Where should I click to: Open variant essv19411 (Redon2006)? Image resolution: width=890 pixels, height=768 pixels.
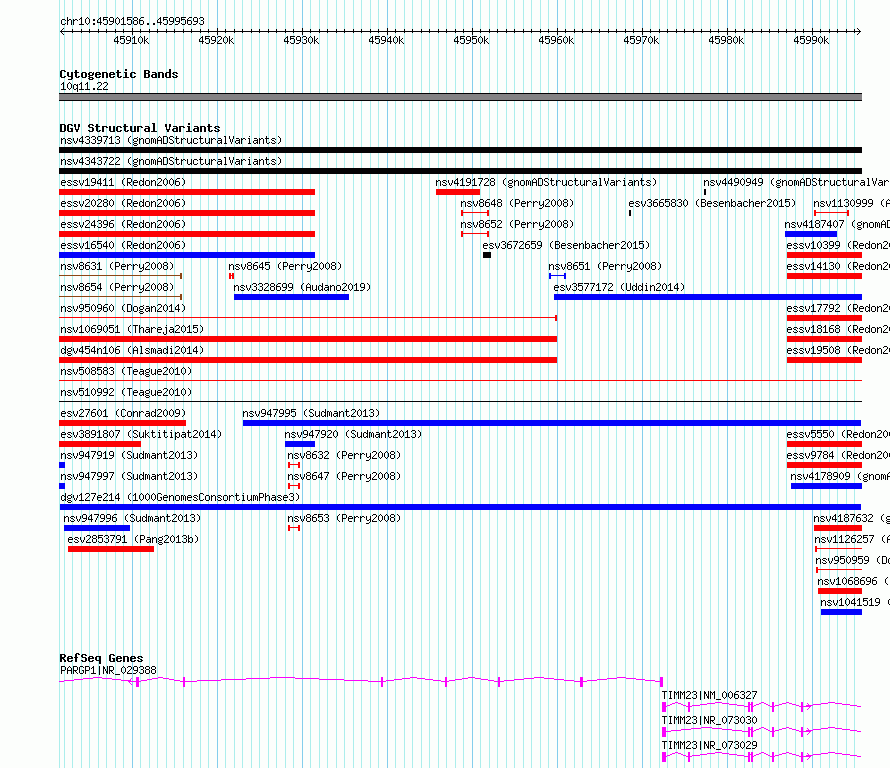point(123,182)
